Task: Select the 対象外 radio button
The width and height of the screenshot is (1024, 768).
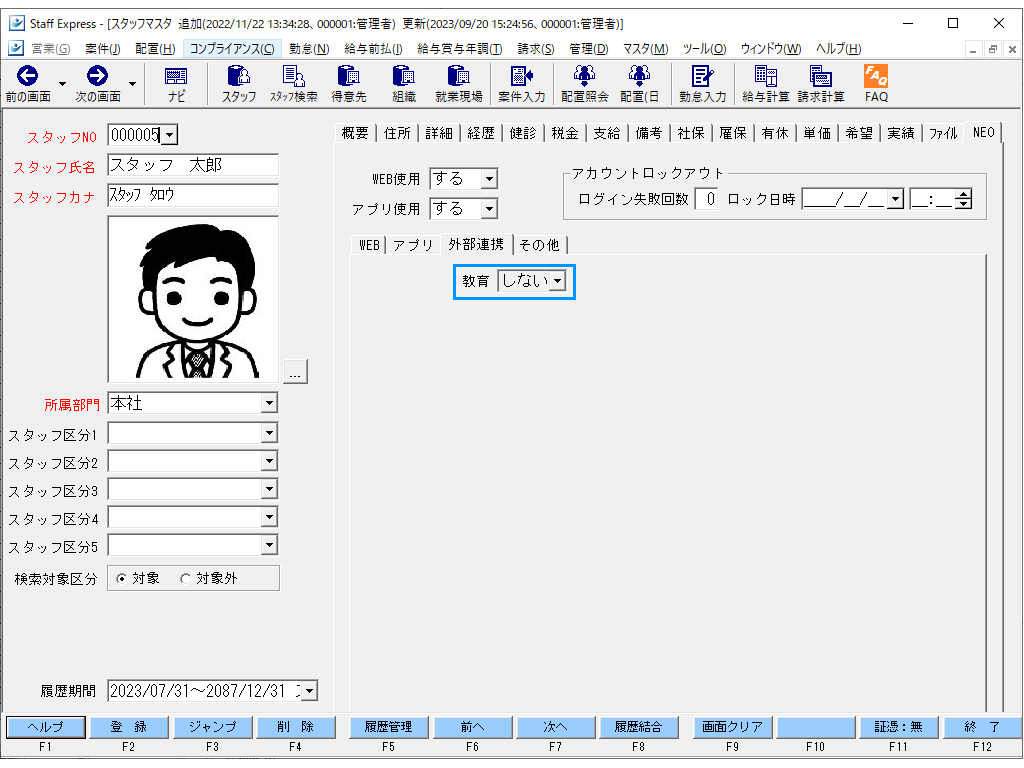Action: pos(185,579)
